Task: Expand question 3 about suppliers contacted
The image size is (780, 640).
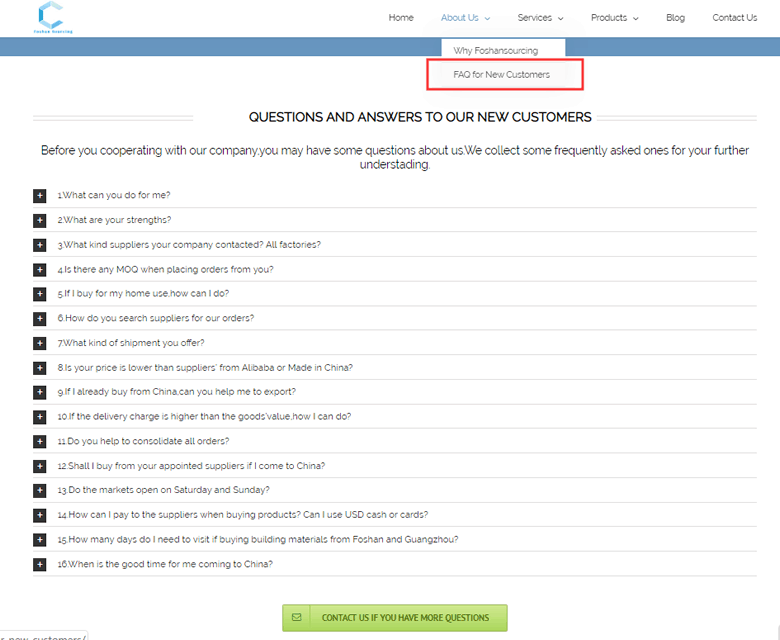Action: pos(40,245)
